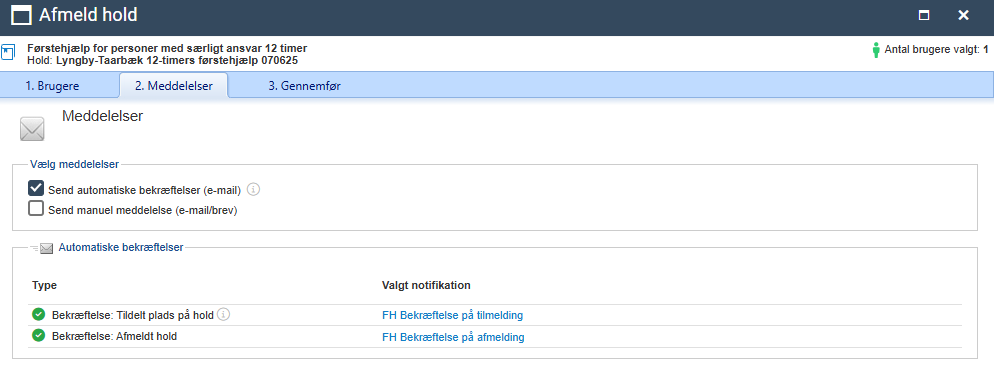
Task: Select the 2. Meddelelser tab
Action: [174, 86]
